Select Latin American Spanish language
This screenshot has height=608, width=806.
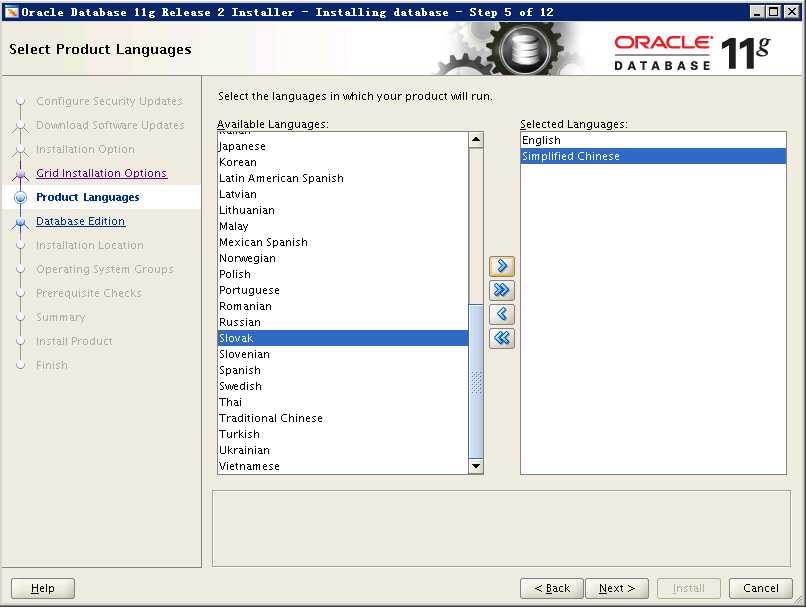point(343,178)
